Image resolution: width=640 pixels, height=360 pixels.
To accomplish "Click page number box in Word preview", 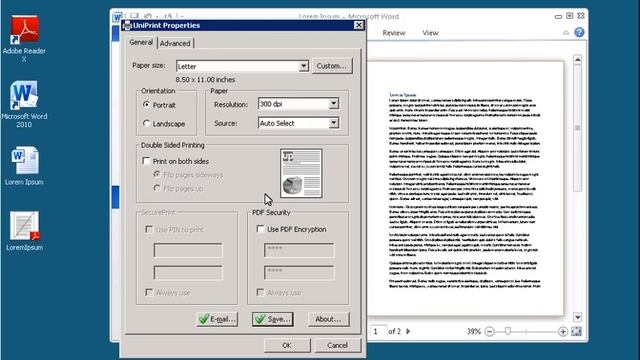I will coord(378,331).
